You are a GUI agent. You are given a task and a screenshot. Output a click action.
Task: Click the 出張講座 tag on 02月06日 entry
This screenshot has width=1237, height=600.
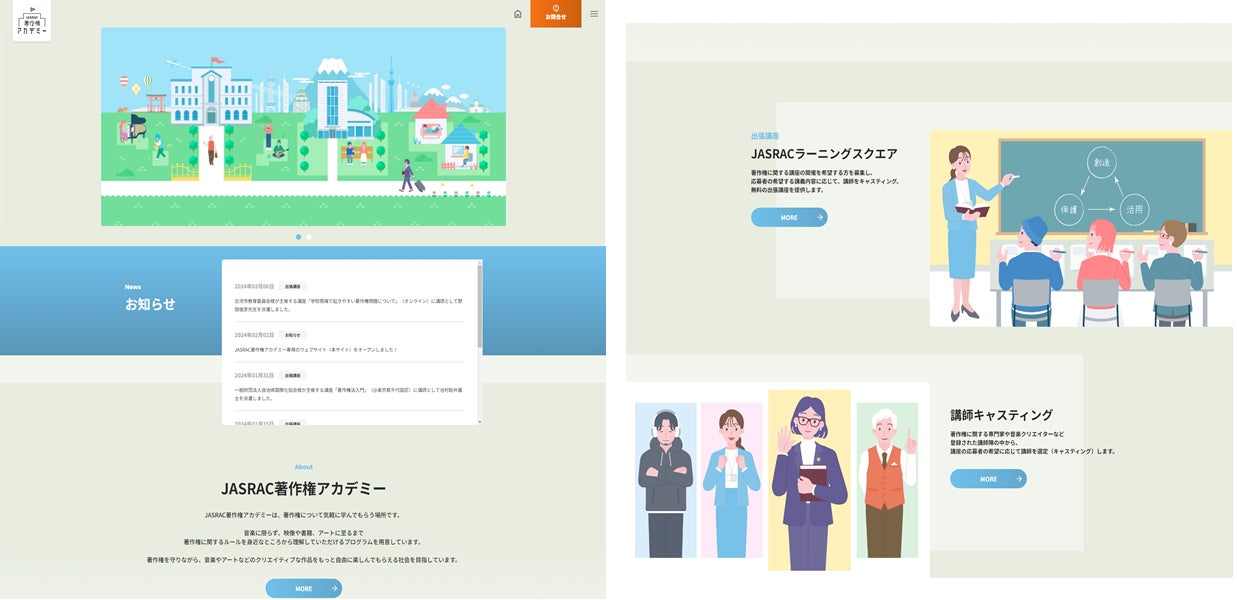tap(293, 286)
